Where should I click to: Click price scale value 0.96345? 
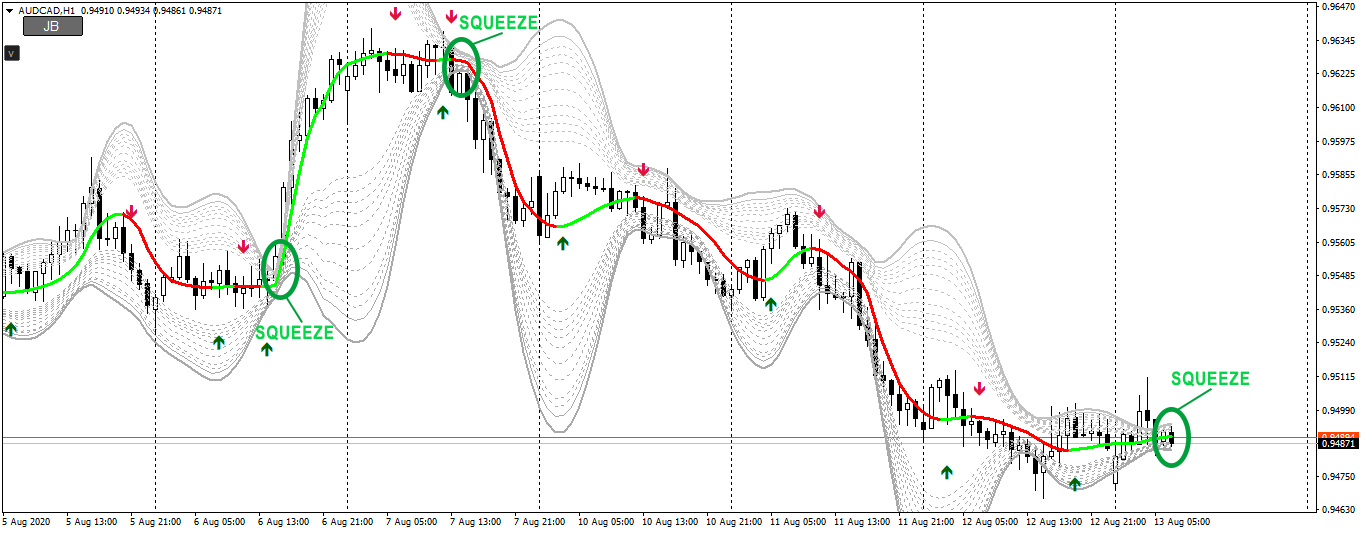[1338, 41]
